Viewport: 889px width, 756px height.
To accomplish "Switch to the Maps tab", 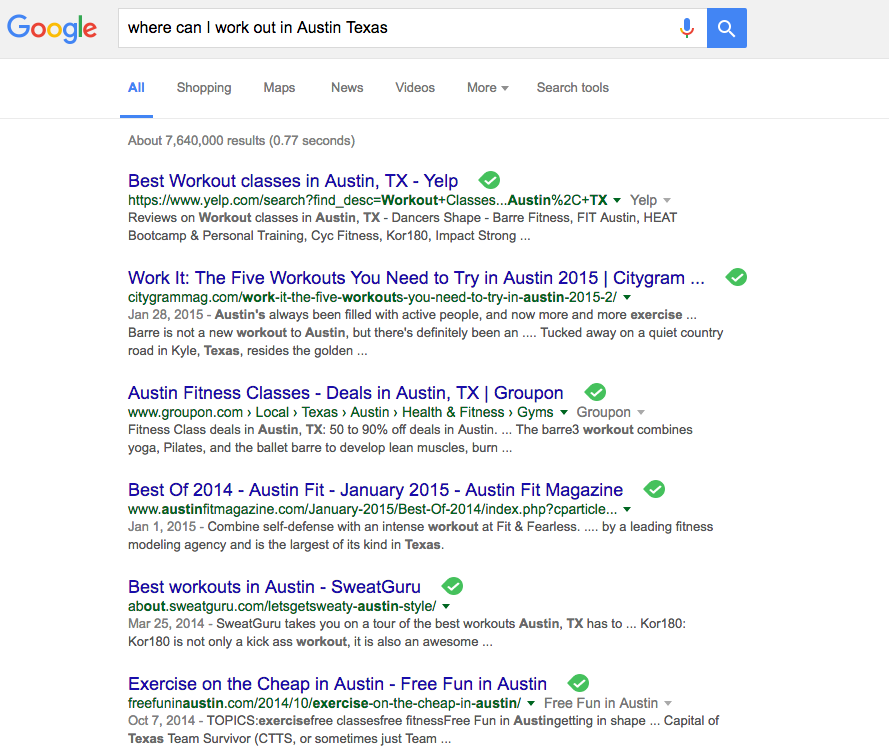I will [x=279, y=88].
